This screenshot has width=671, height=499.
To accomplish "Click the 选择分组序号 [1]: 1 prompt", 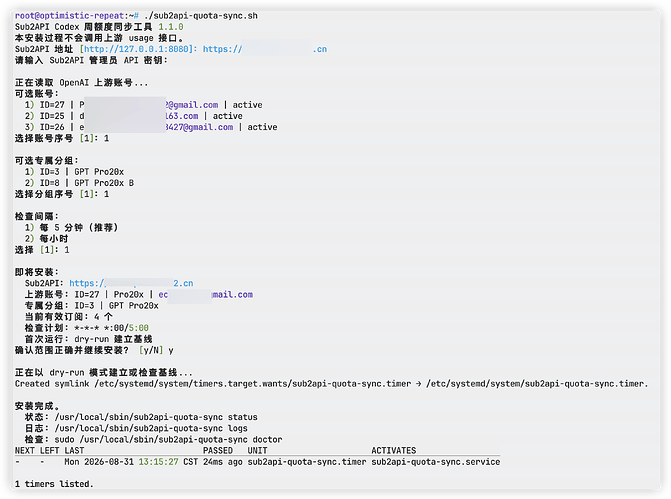I will click(62, 194).
